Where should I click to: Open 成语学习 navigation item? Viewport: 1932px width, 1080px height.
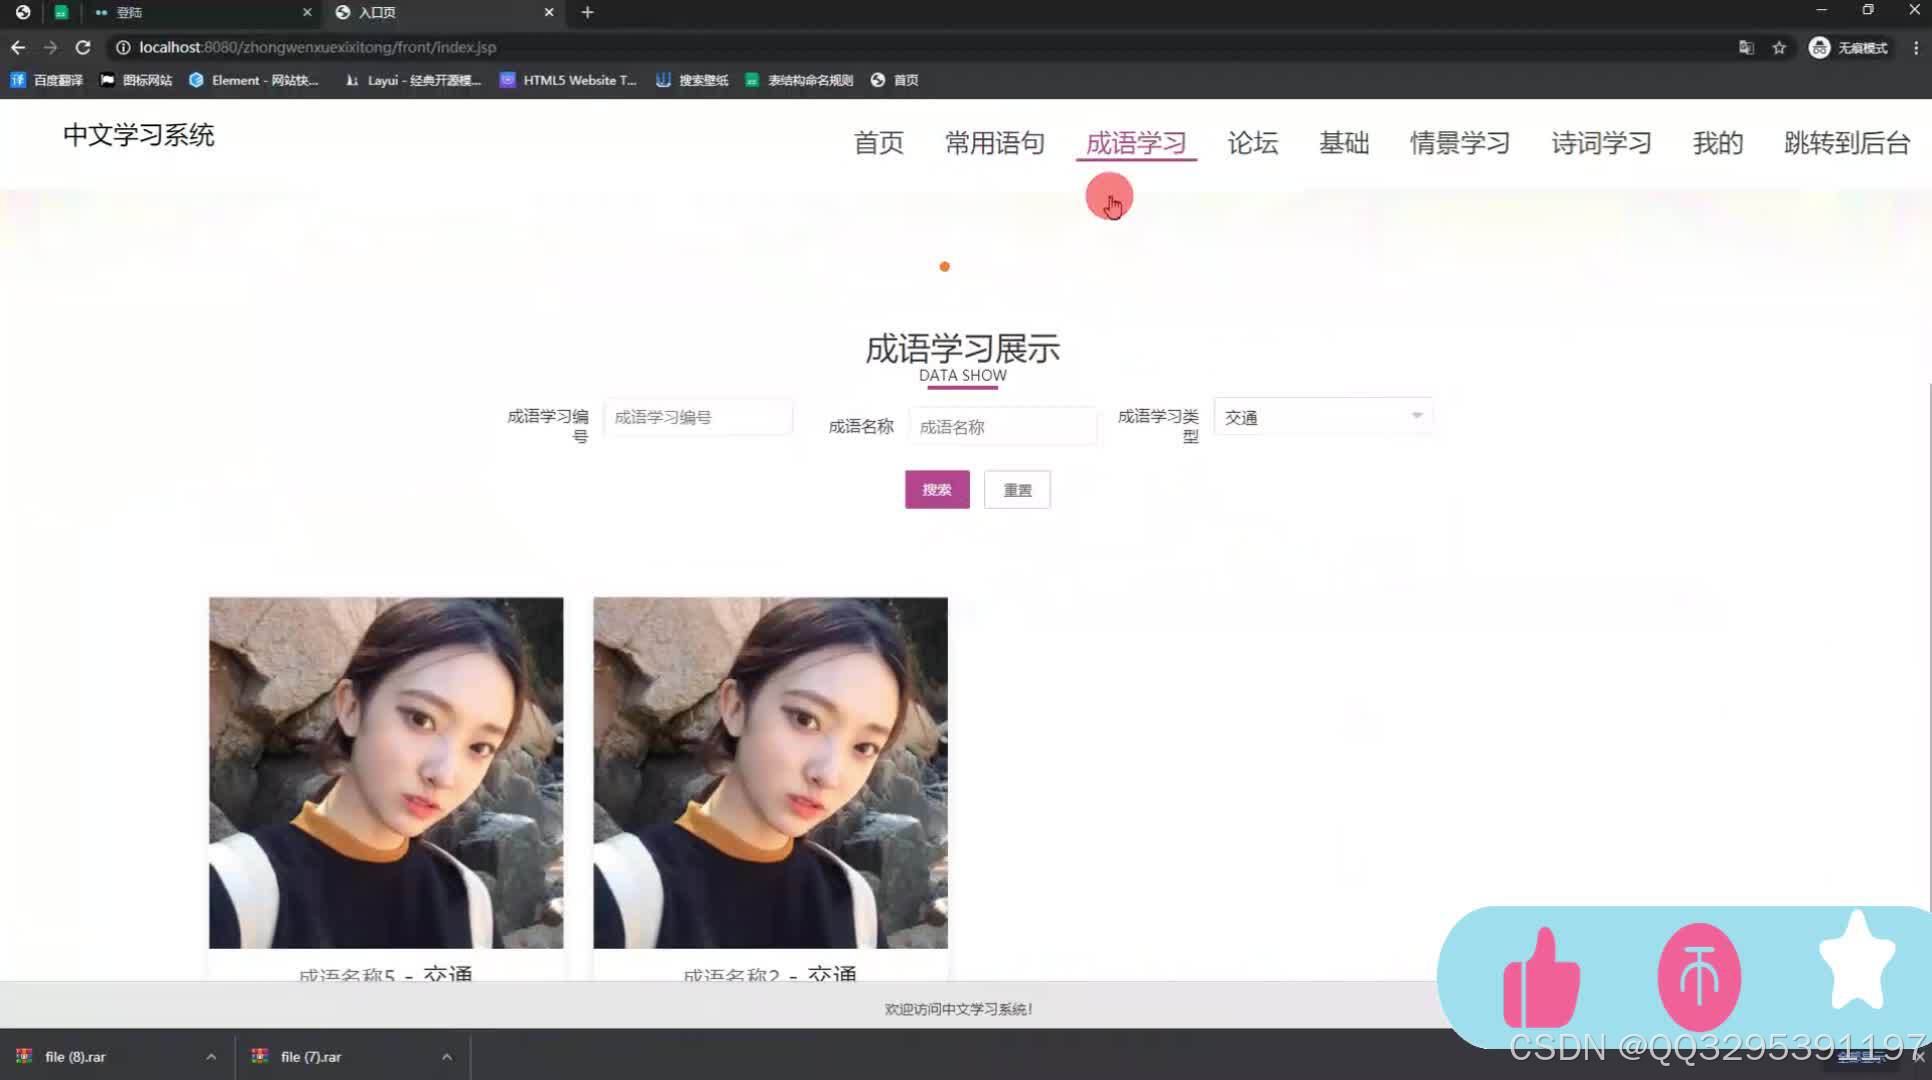(x=1136, y=143)
